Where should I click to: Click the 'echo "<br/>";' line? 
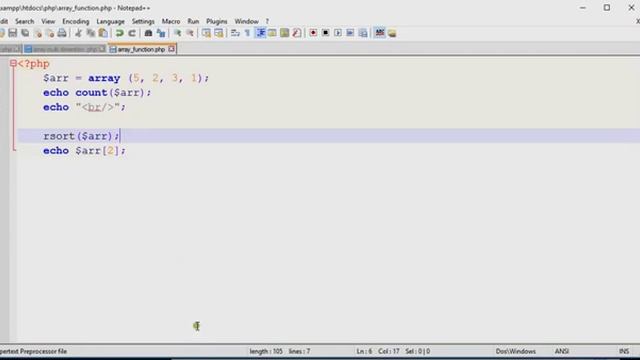pyautogui.click(x=84, y=107)
